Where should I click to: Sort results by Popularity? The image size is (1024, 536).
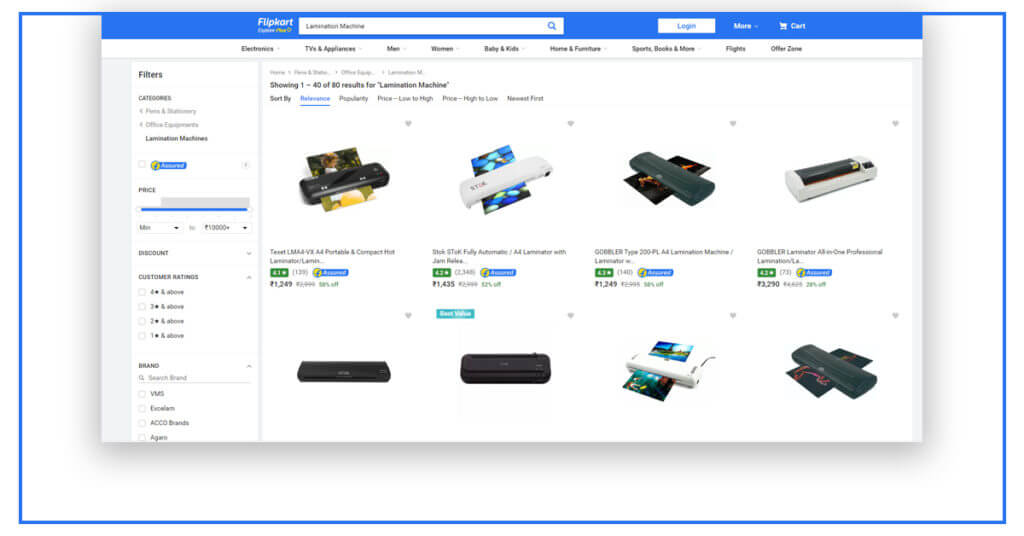point(353,99)
